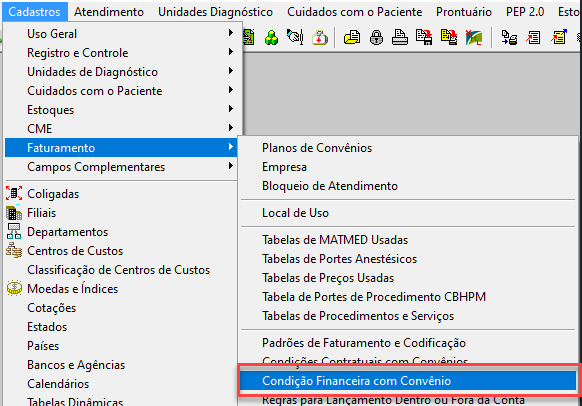582x406 pixels.
Task: Click the open folder with document icon
Action: coord(352,37)
